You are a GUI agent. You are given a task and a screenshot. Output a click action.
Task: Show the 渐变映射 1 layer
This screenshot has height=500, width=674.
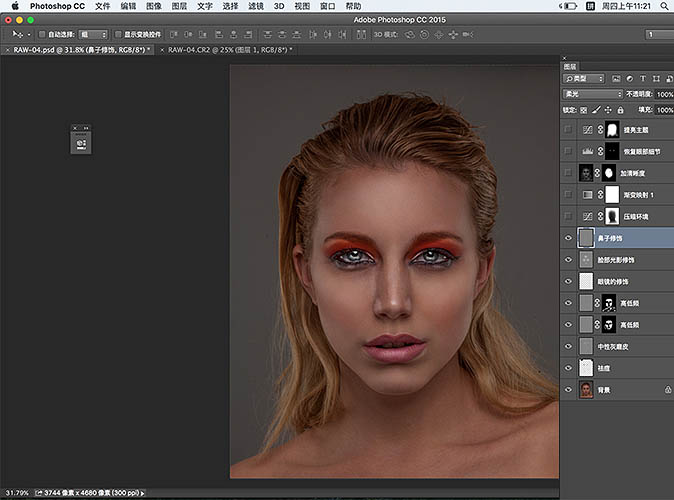[569, 194]
